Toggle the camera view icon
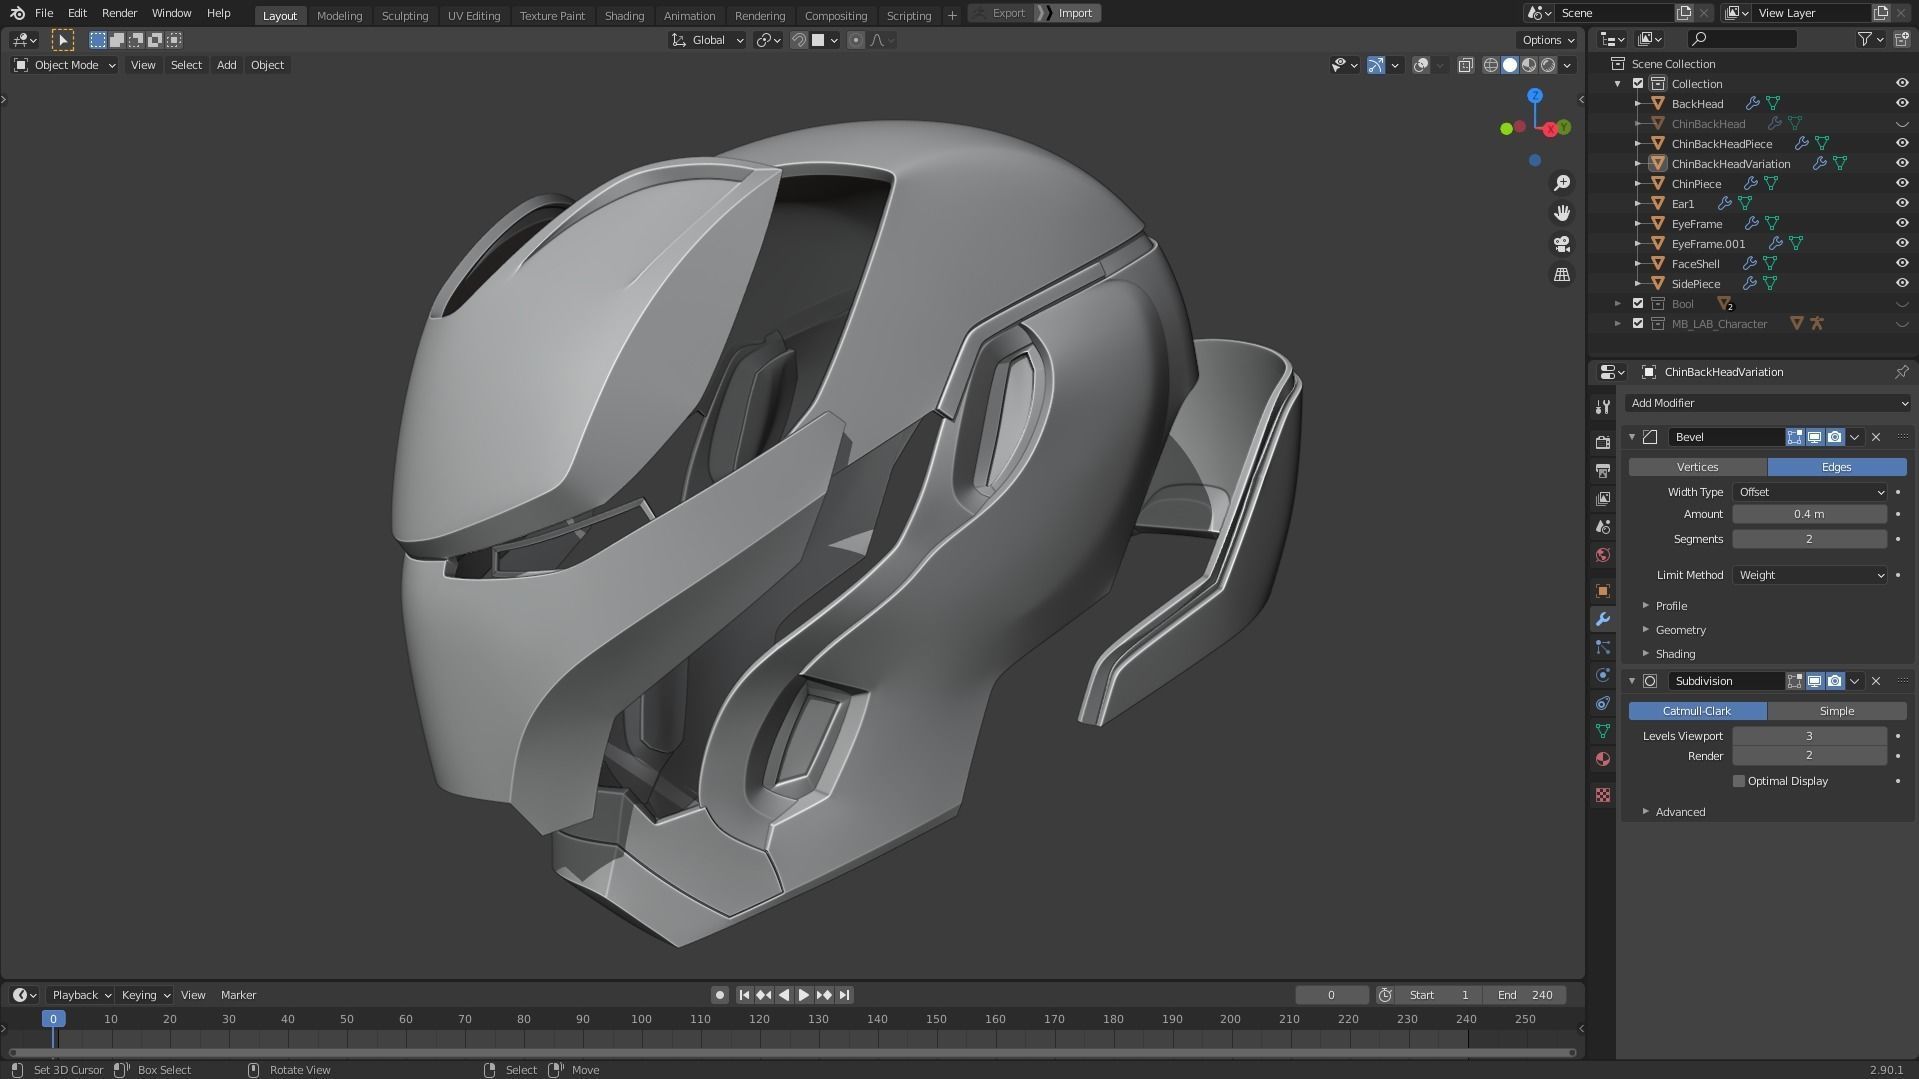Image resolution: width=1919 pixels, height=1079 pixels. tap(1561, 244)
